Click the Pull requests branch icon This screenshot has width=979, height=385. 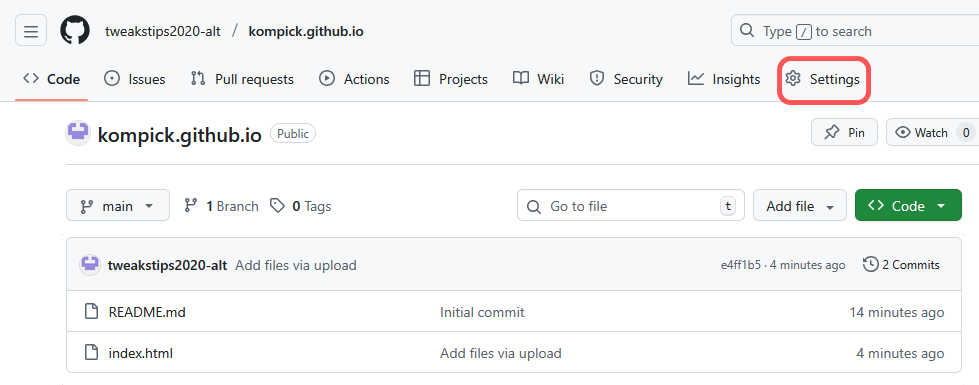point(198,79)
